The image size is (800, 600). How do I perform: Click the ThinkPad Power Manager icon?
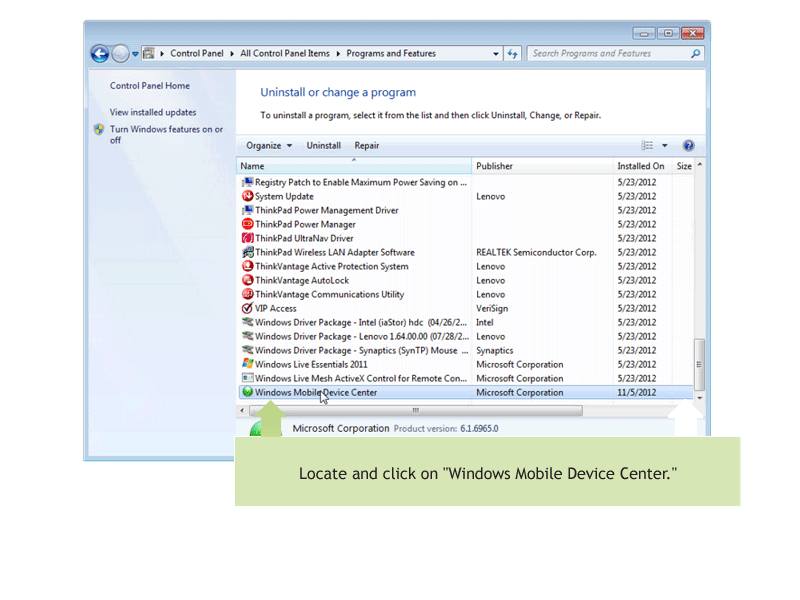(247, 224)
